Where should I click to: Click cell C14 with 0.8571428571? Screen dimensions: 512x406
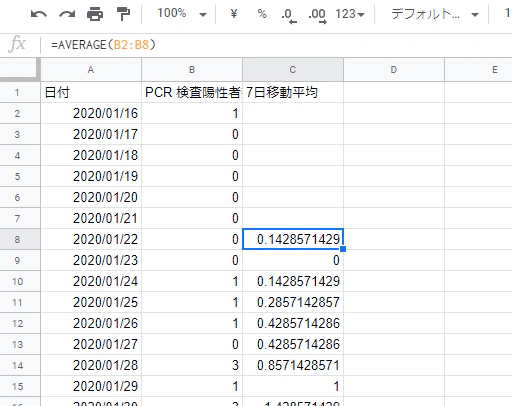pyautogui.click(x=293, y=365)
